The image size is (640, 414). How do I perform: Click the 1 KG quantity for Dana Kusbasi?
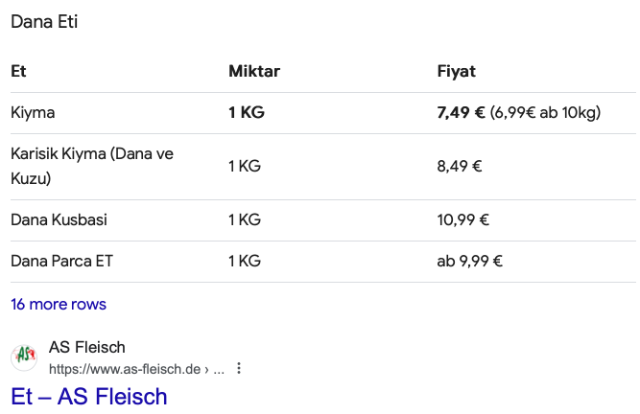coord(244,220)
